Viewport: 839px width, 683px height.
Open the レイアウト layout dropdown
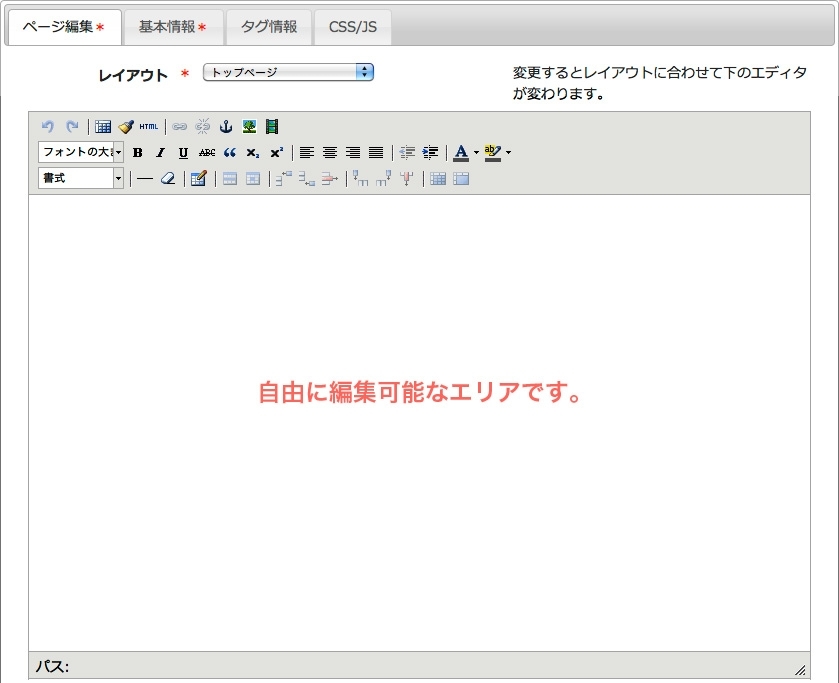click(x=288, y=71)
